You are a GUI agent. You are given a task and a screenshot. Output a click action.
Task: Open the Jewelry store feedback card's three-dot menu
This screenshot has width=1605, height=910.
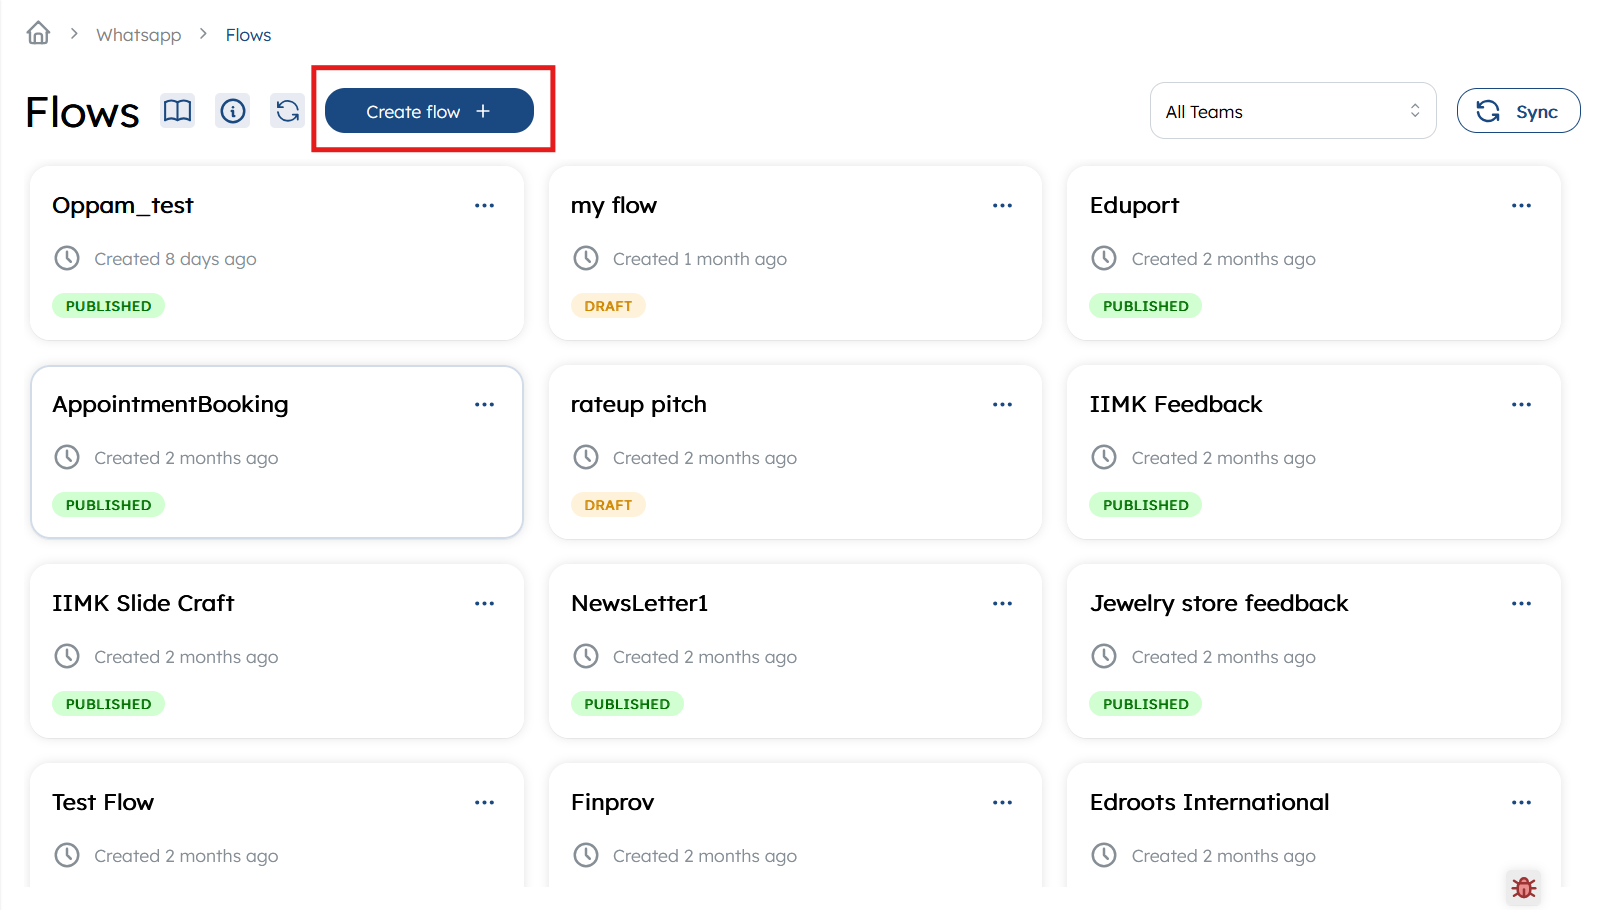[1522, 603]
